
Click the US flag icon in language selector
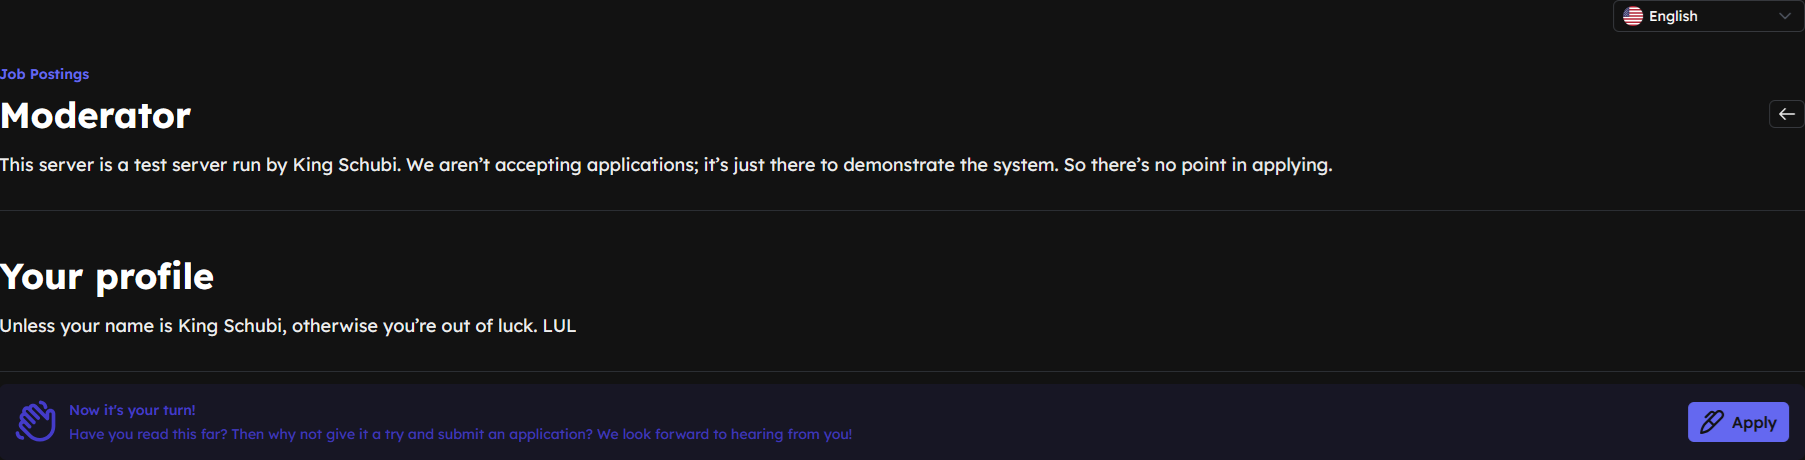tap(1633, 16)
